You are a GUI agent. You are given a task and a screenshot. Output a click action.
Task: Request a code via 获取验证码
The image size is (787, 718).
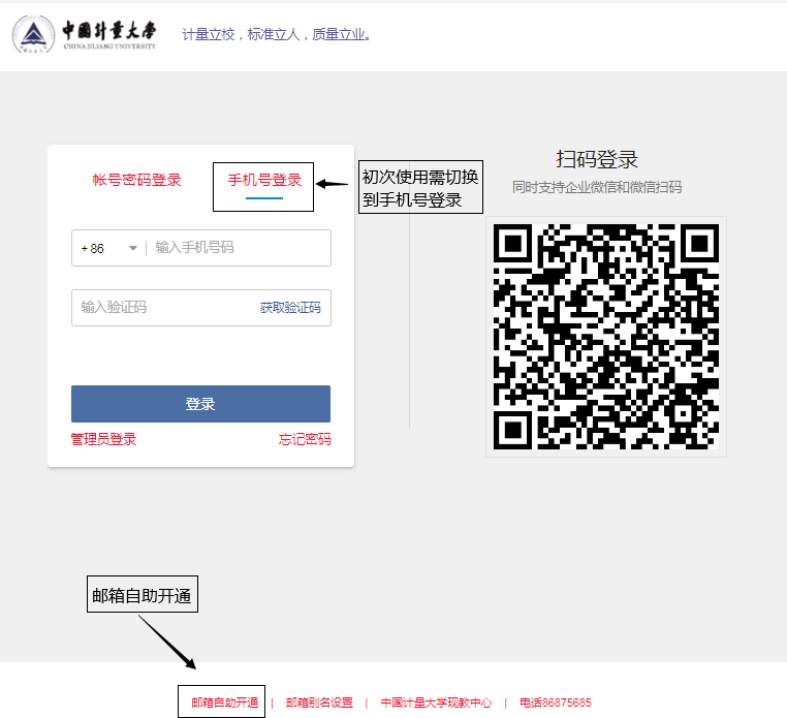(x=290, y=308)
